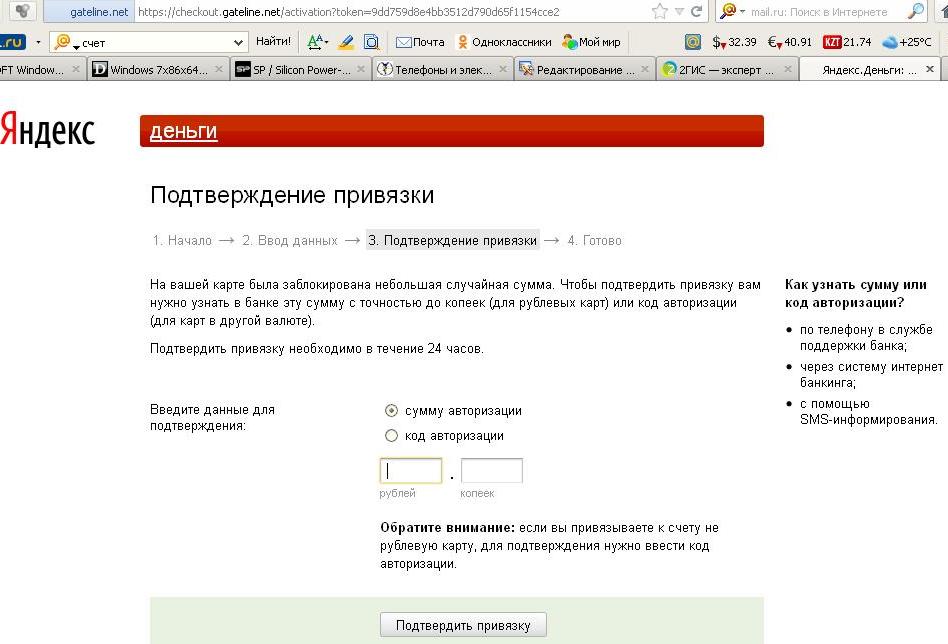Open the 'Почта' mail toolbar button
This screenshot has width=948, height=644.
click(x=420, y=42)
